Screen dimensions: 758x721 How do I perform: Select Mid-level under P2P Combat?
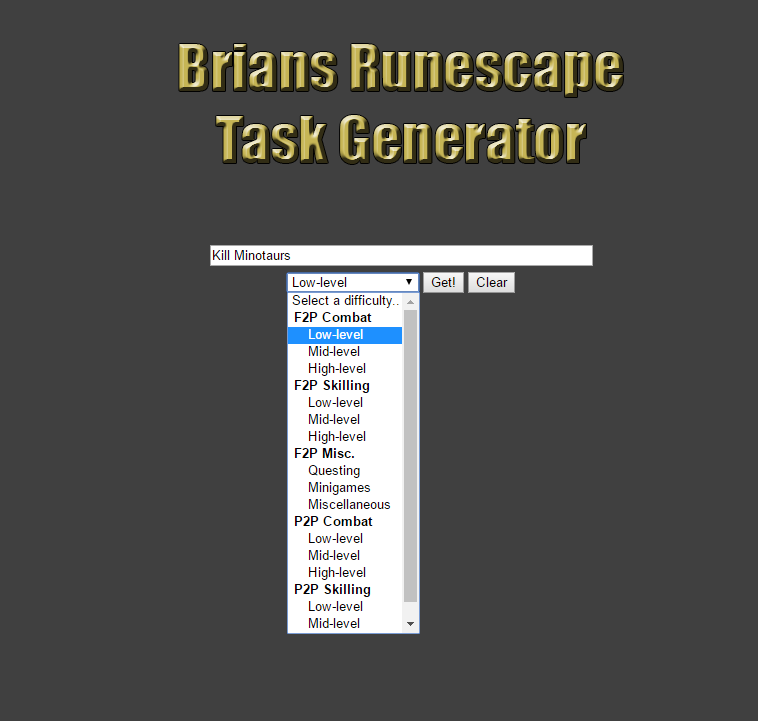click(345, 556)
